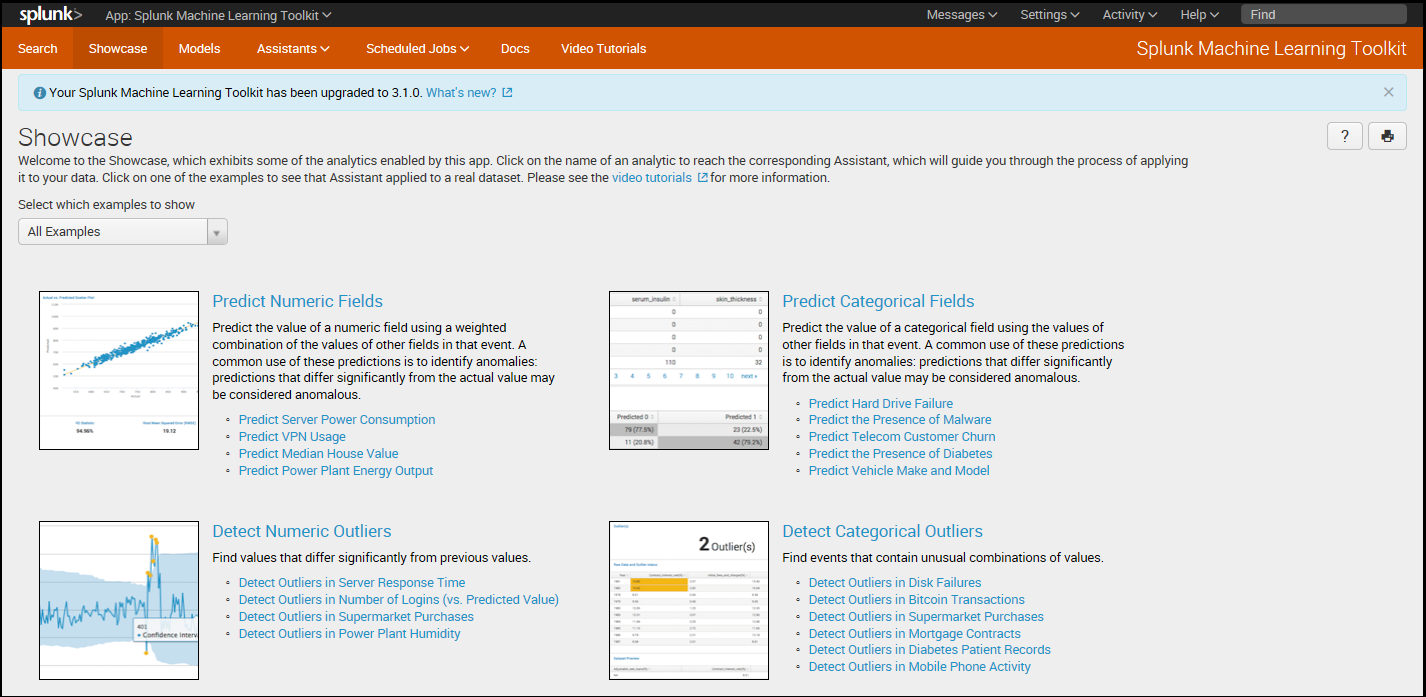The image size is (1426, 697).
Task: Open Predict Hard Drive Failure example
Action: pos(881,404)
